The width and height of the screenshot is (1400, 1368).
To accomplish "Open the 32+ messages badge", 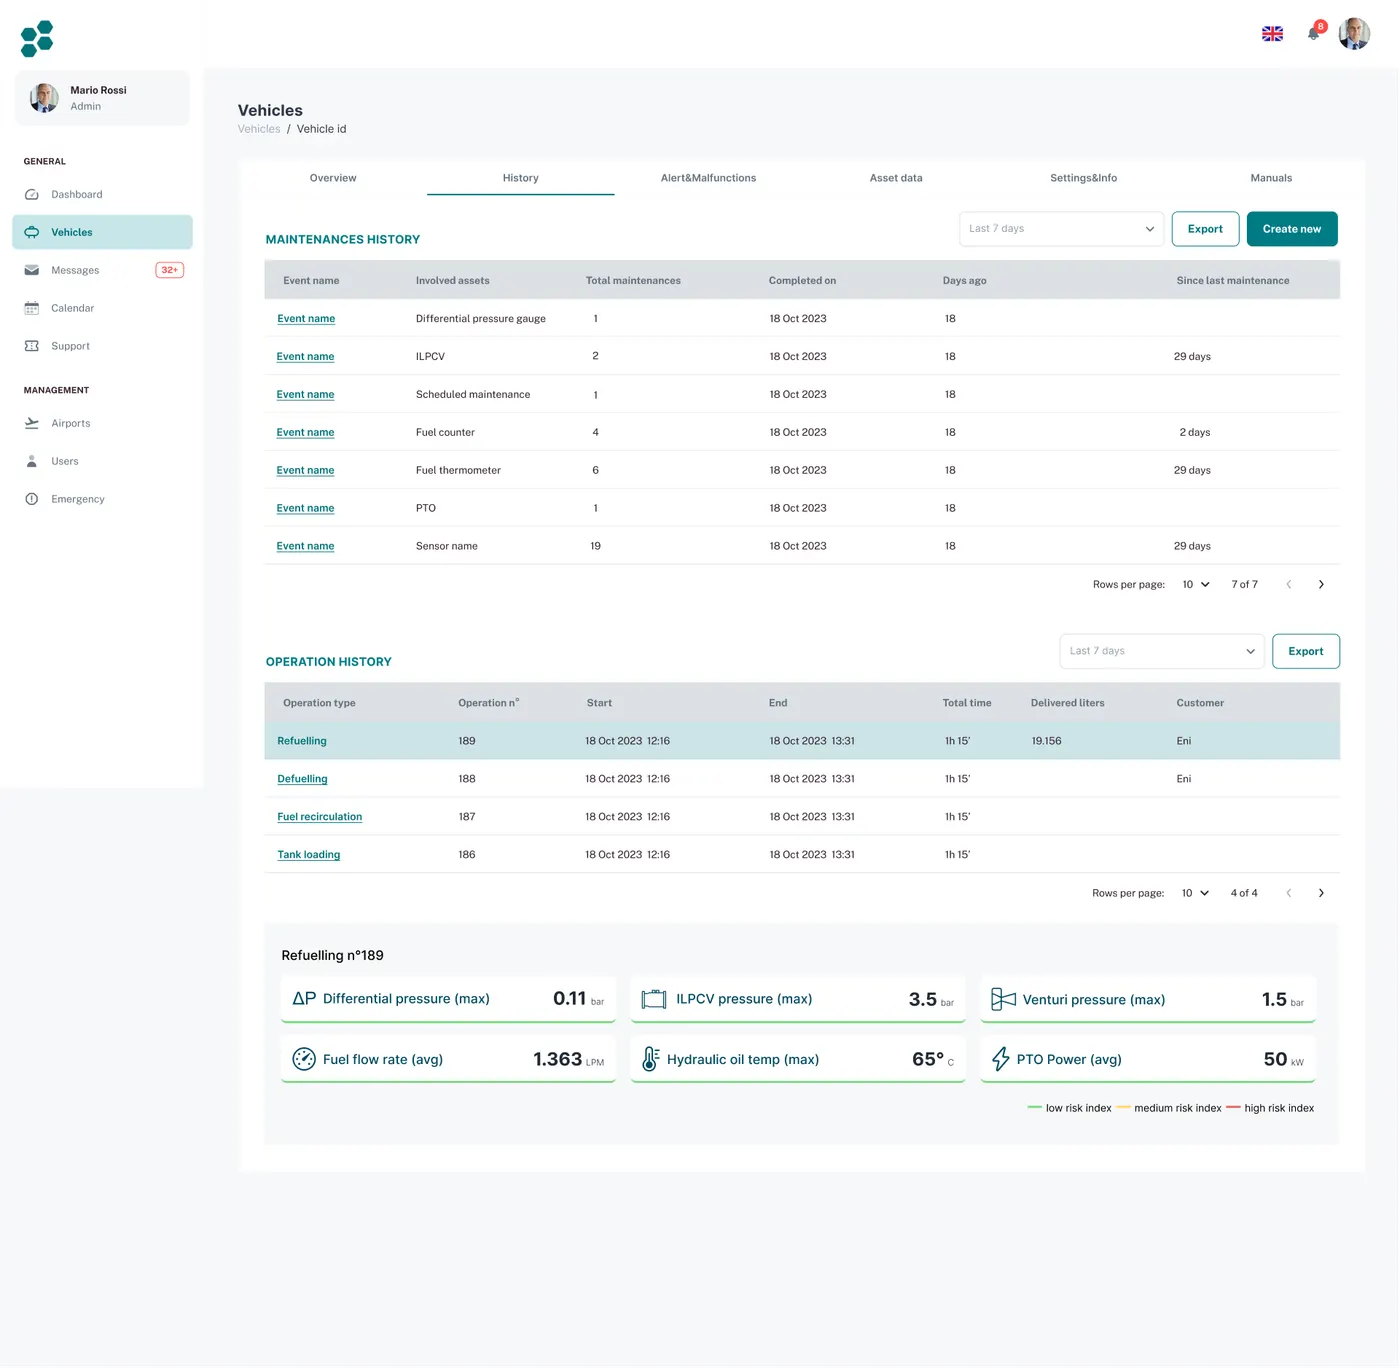I will [x=170, y=270].
